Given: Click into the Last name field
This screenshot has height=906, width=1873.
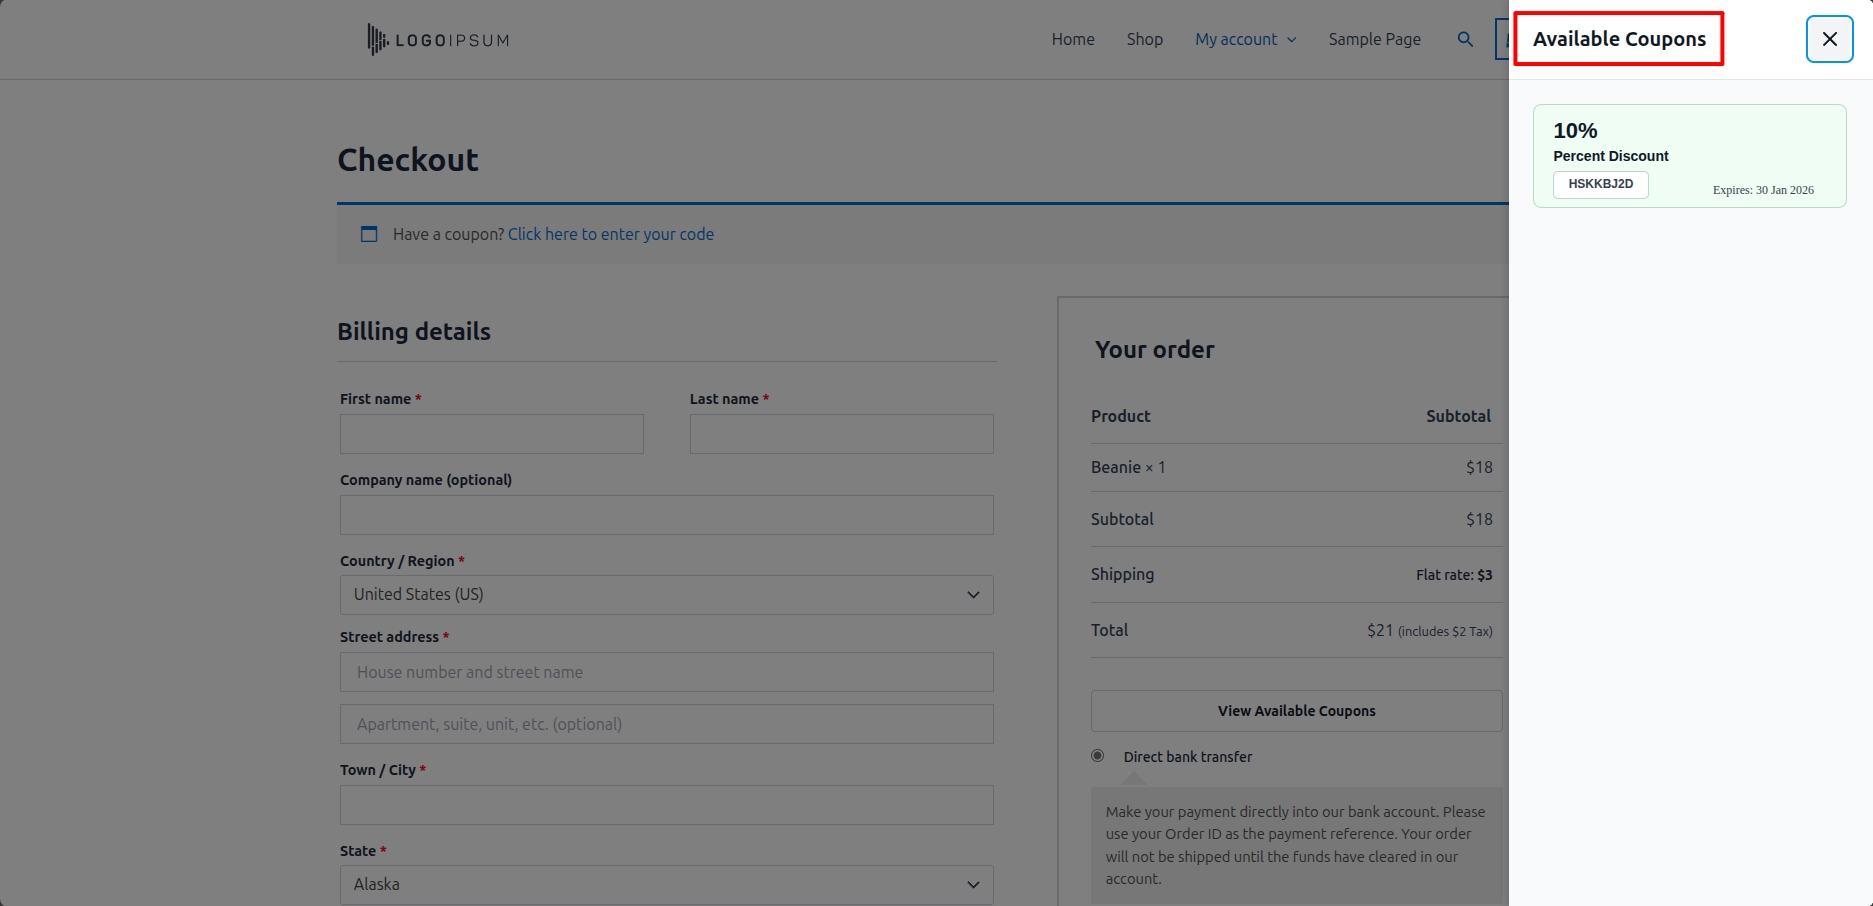Looking at the screenshot, I should (841, 434).
